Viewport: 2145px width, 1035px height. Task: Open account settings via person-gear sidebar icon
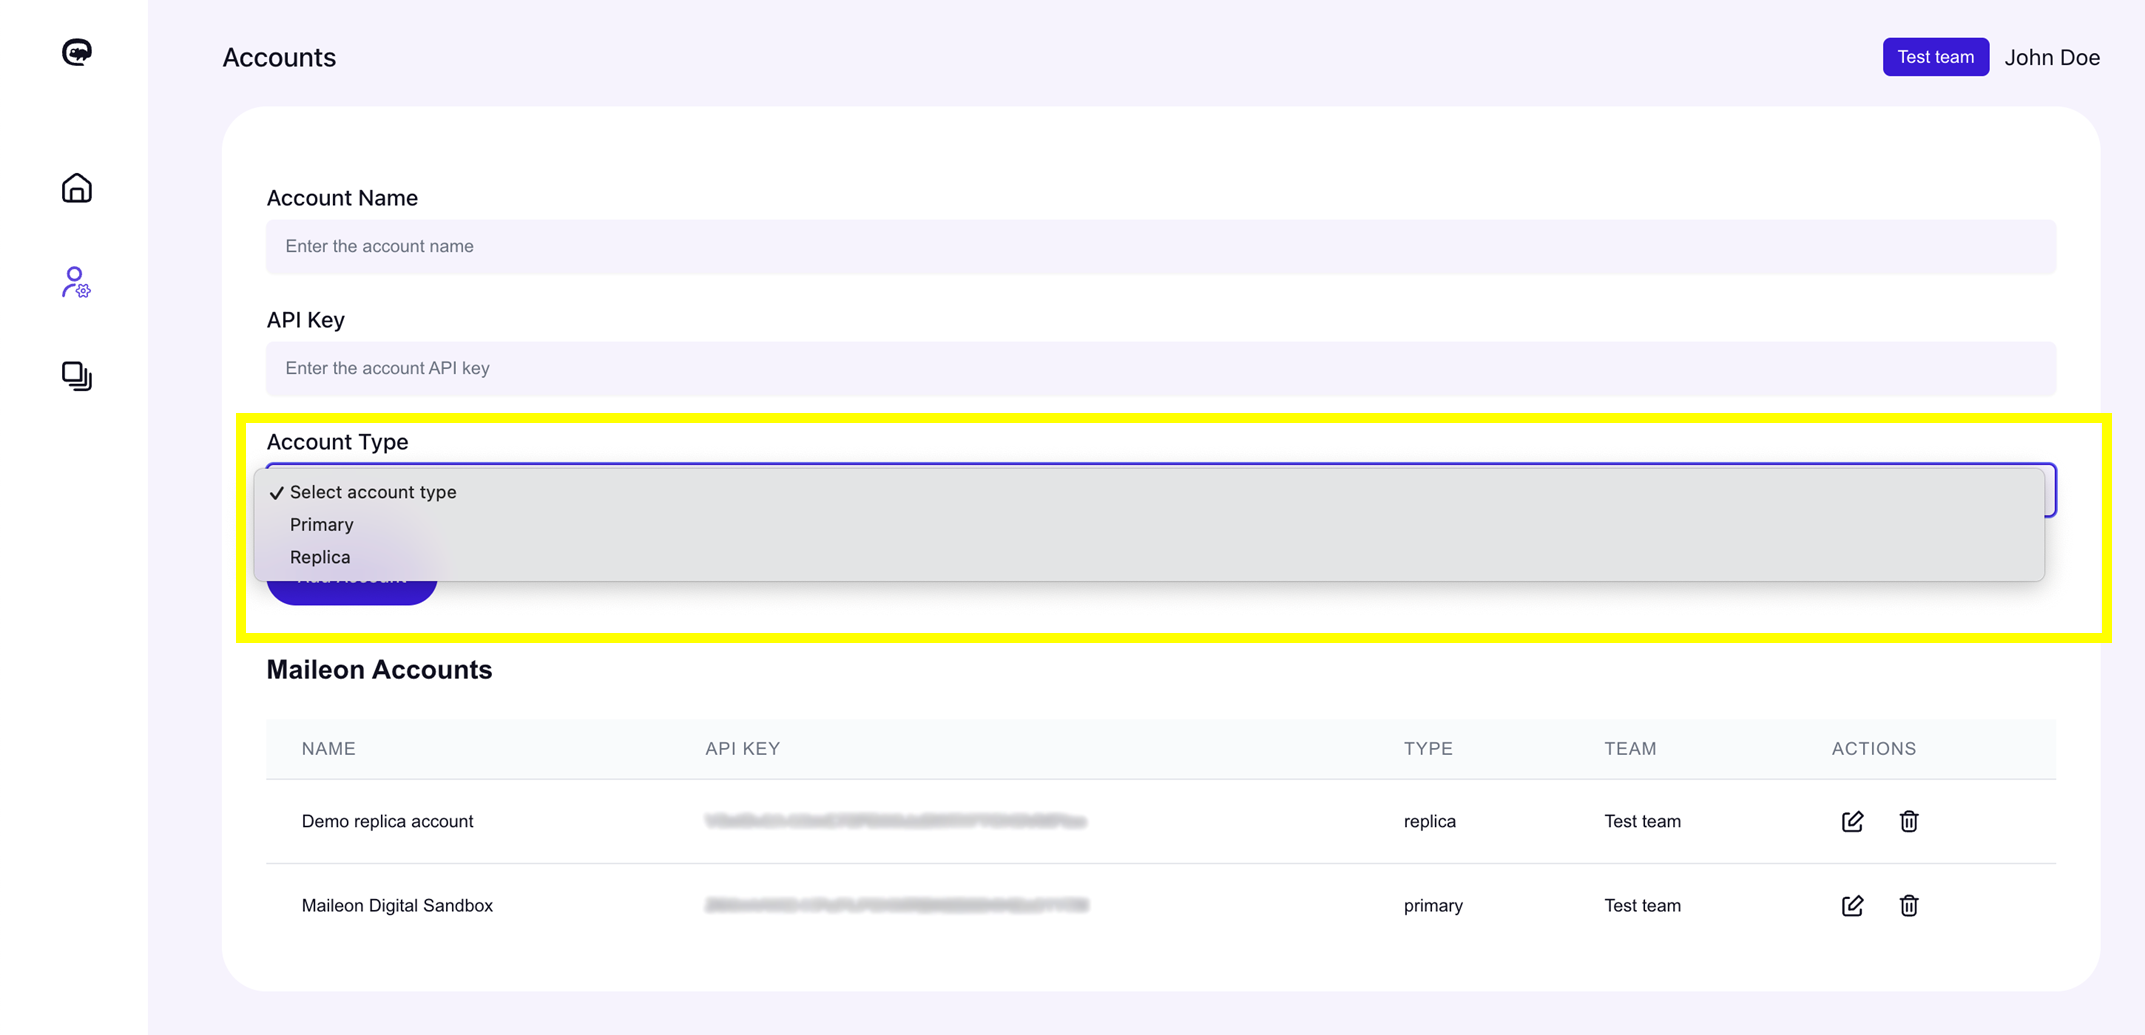76,284
